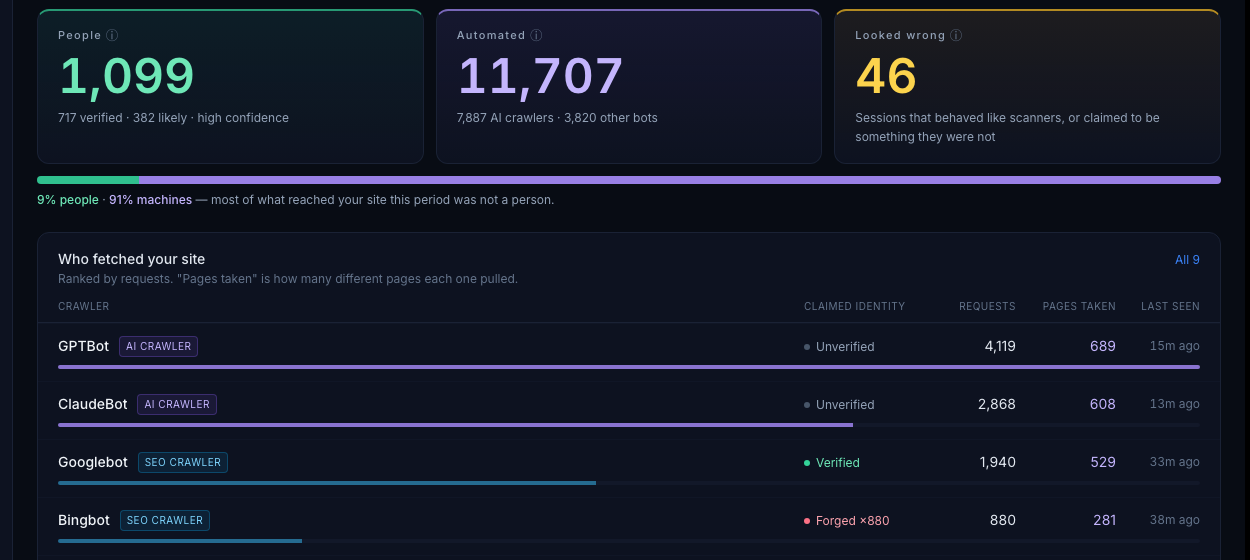The height and width of the screenshot is (560, 1250).
Task: Click the Who fetched your site heading
Action: point(131,259)
